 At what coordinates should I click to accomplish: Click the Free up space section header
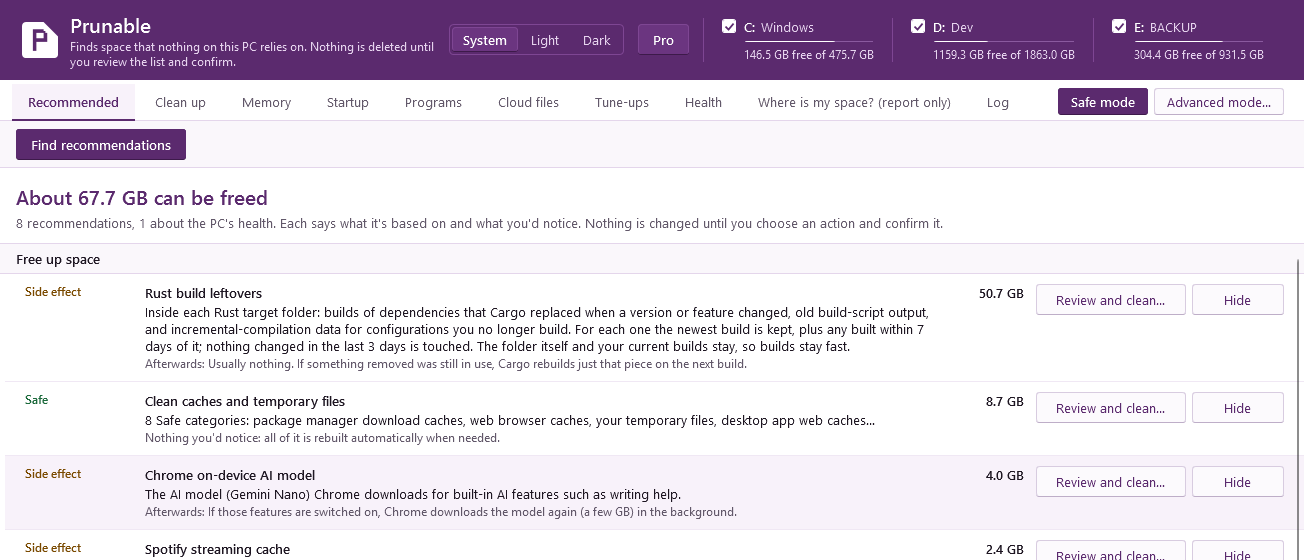(58, 259)
